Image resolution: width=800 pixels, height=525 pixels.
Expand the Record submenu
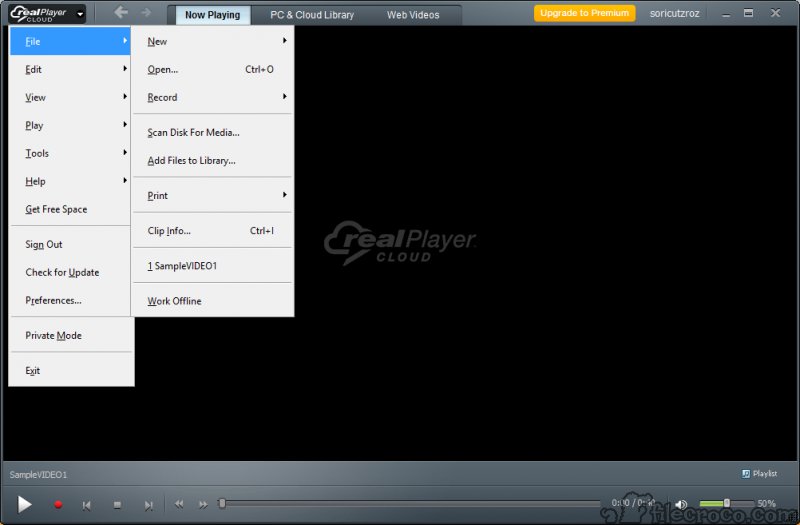pos(213,97)
